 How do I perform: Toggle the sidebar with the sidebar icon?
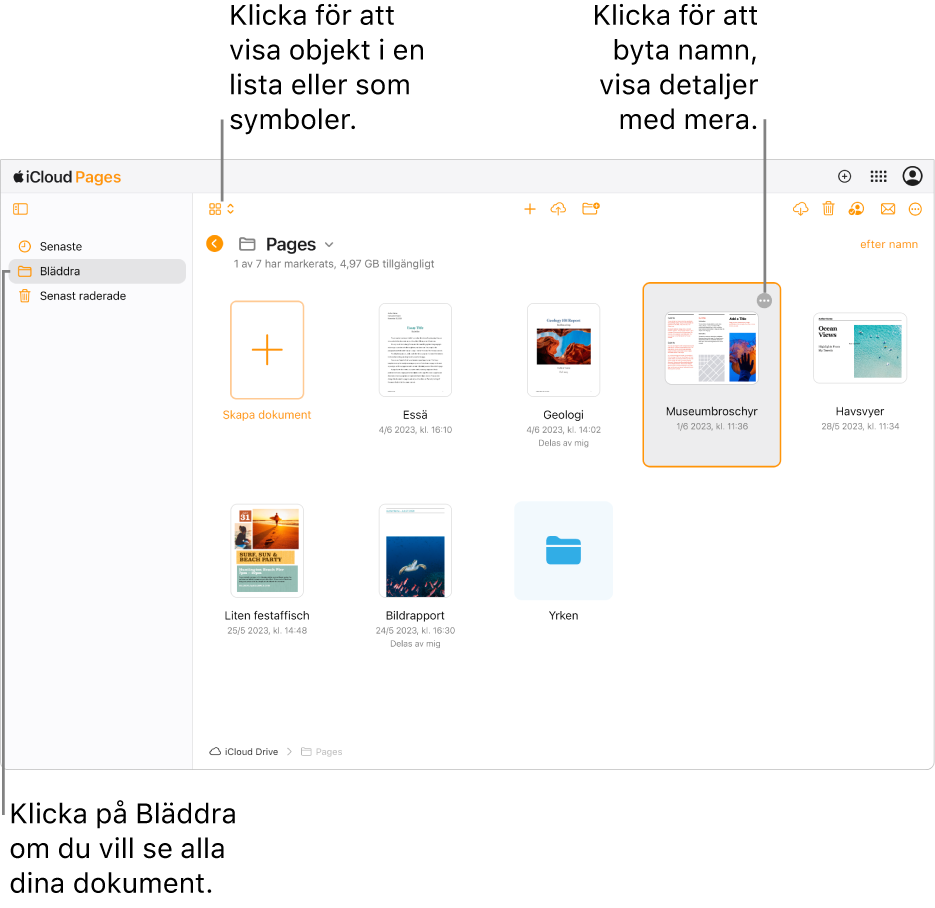pos(20,209)
